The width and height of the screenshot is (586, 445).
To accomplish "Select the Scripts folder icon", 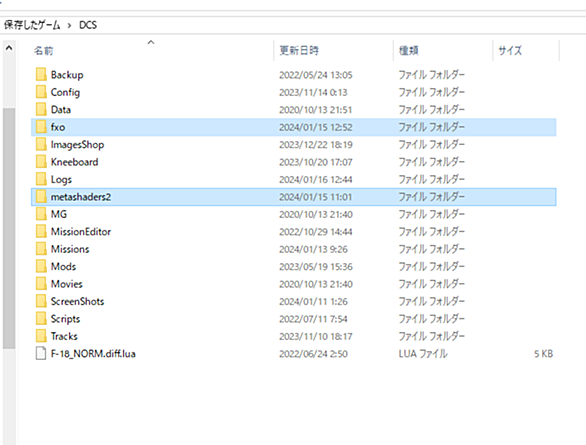I will pyautogui.click(x=41, y=319).
